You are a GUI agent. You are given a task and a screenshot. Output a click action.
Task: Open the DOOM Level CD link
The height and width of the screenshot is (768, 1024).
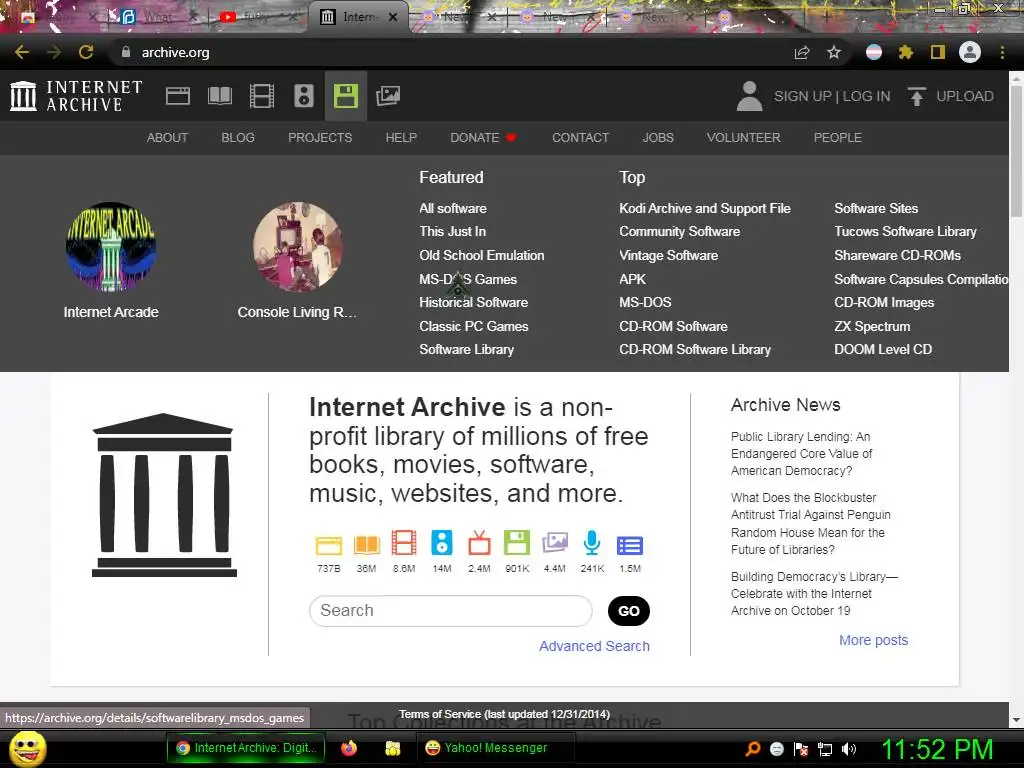pyautogui.click(x=883, y=349)
